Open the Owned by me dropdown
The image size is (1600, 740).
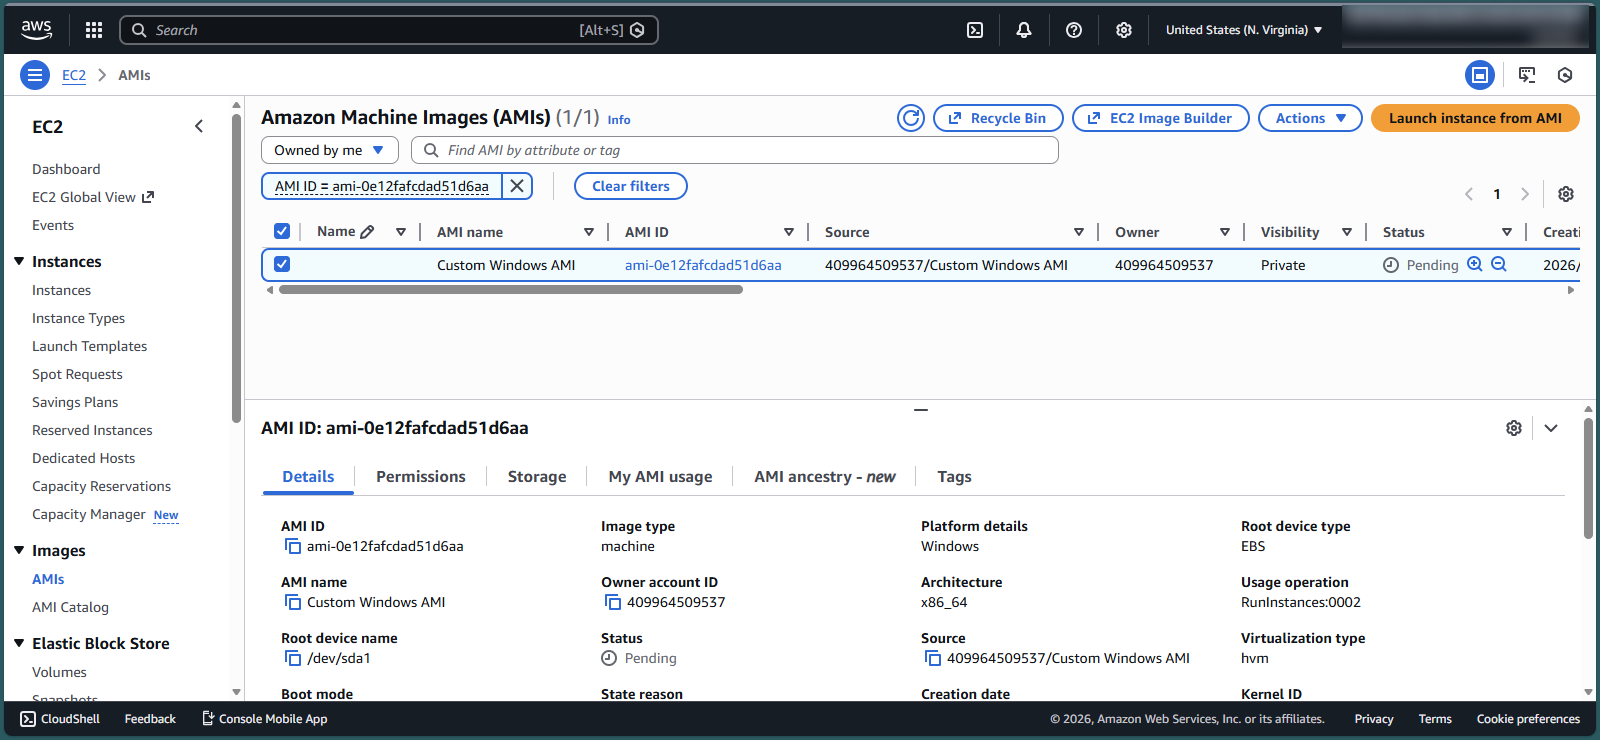tap(329, 150)
